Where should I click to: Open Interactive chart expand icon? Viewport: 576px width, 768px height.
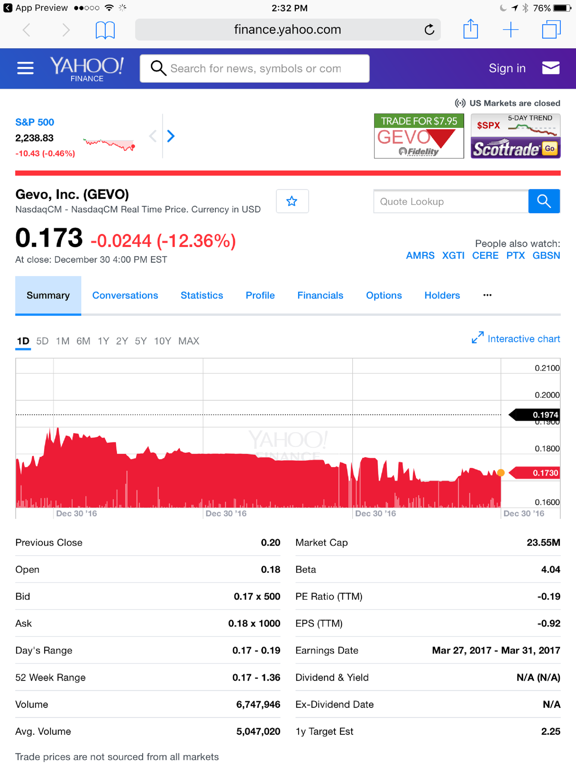coord(478,337)
